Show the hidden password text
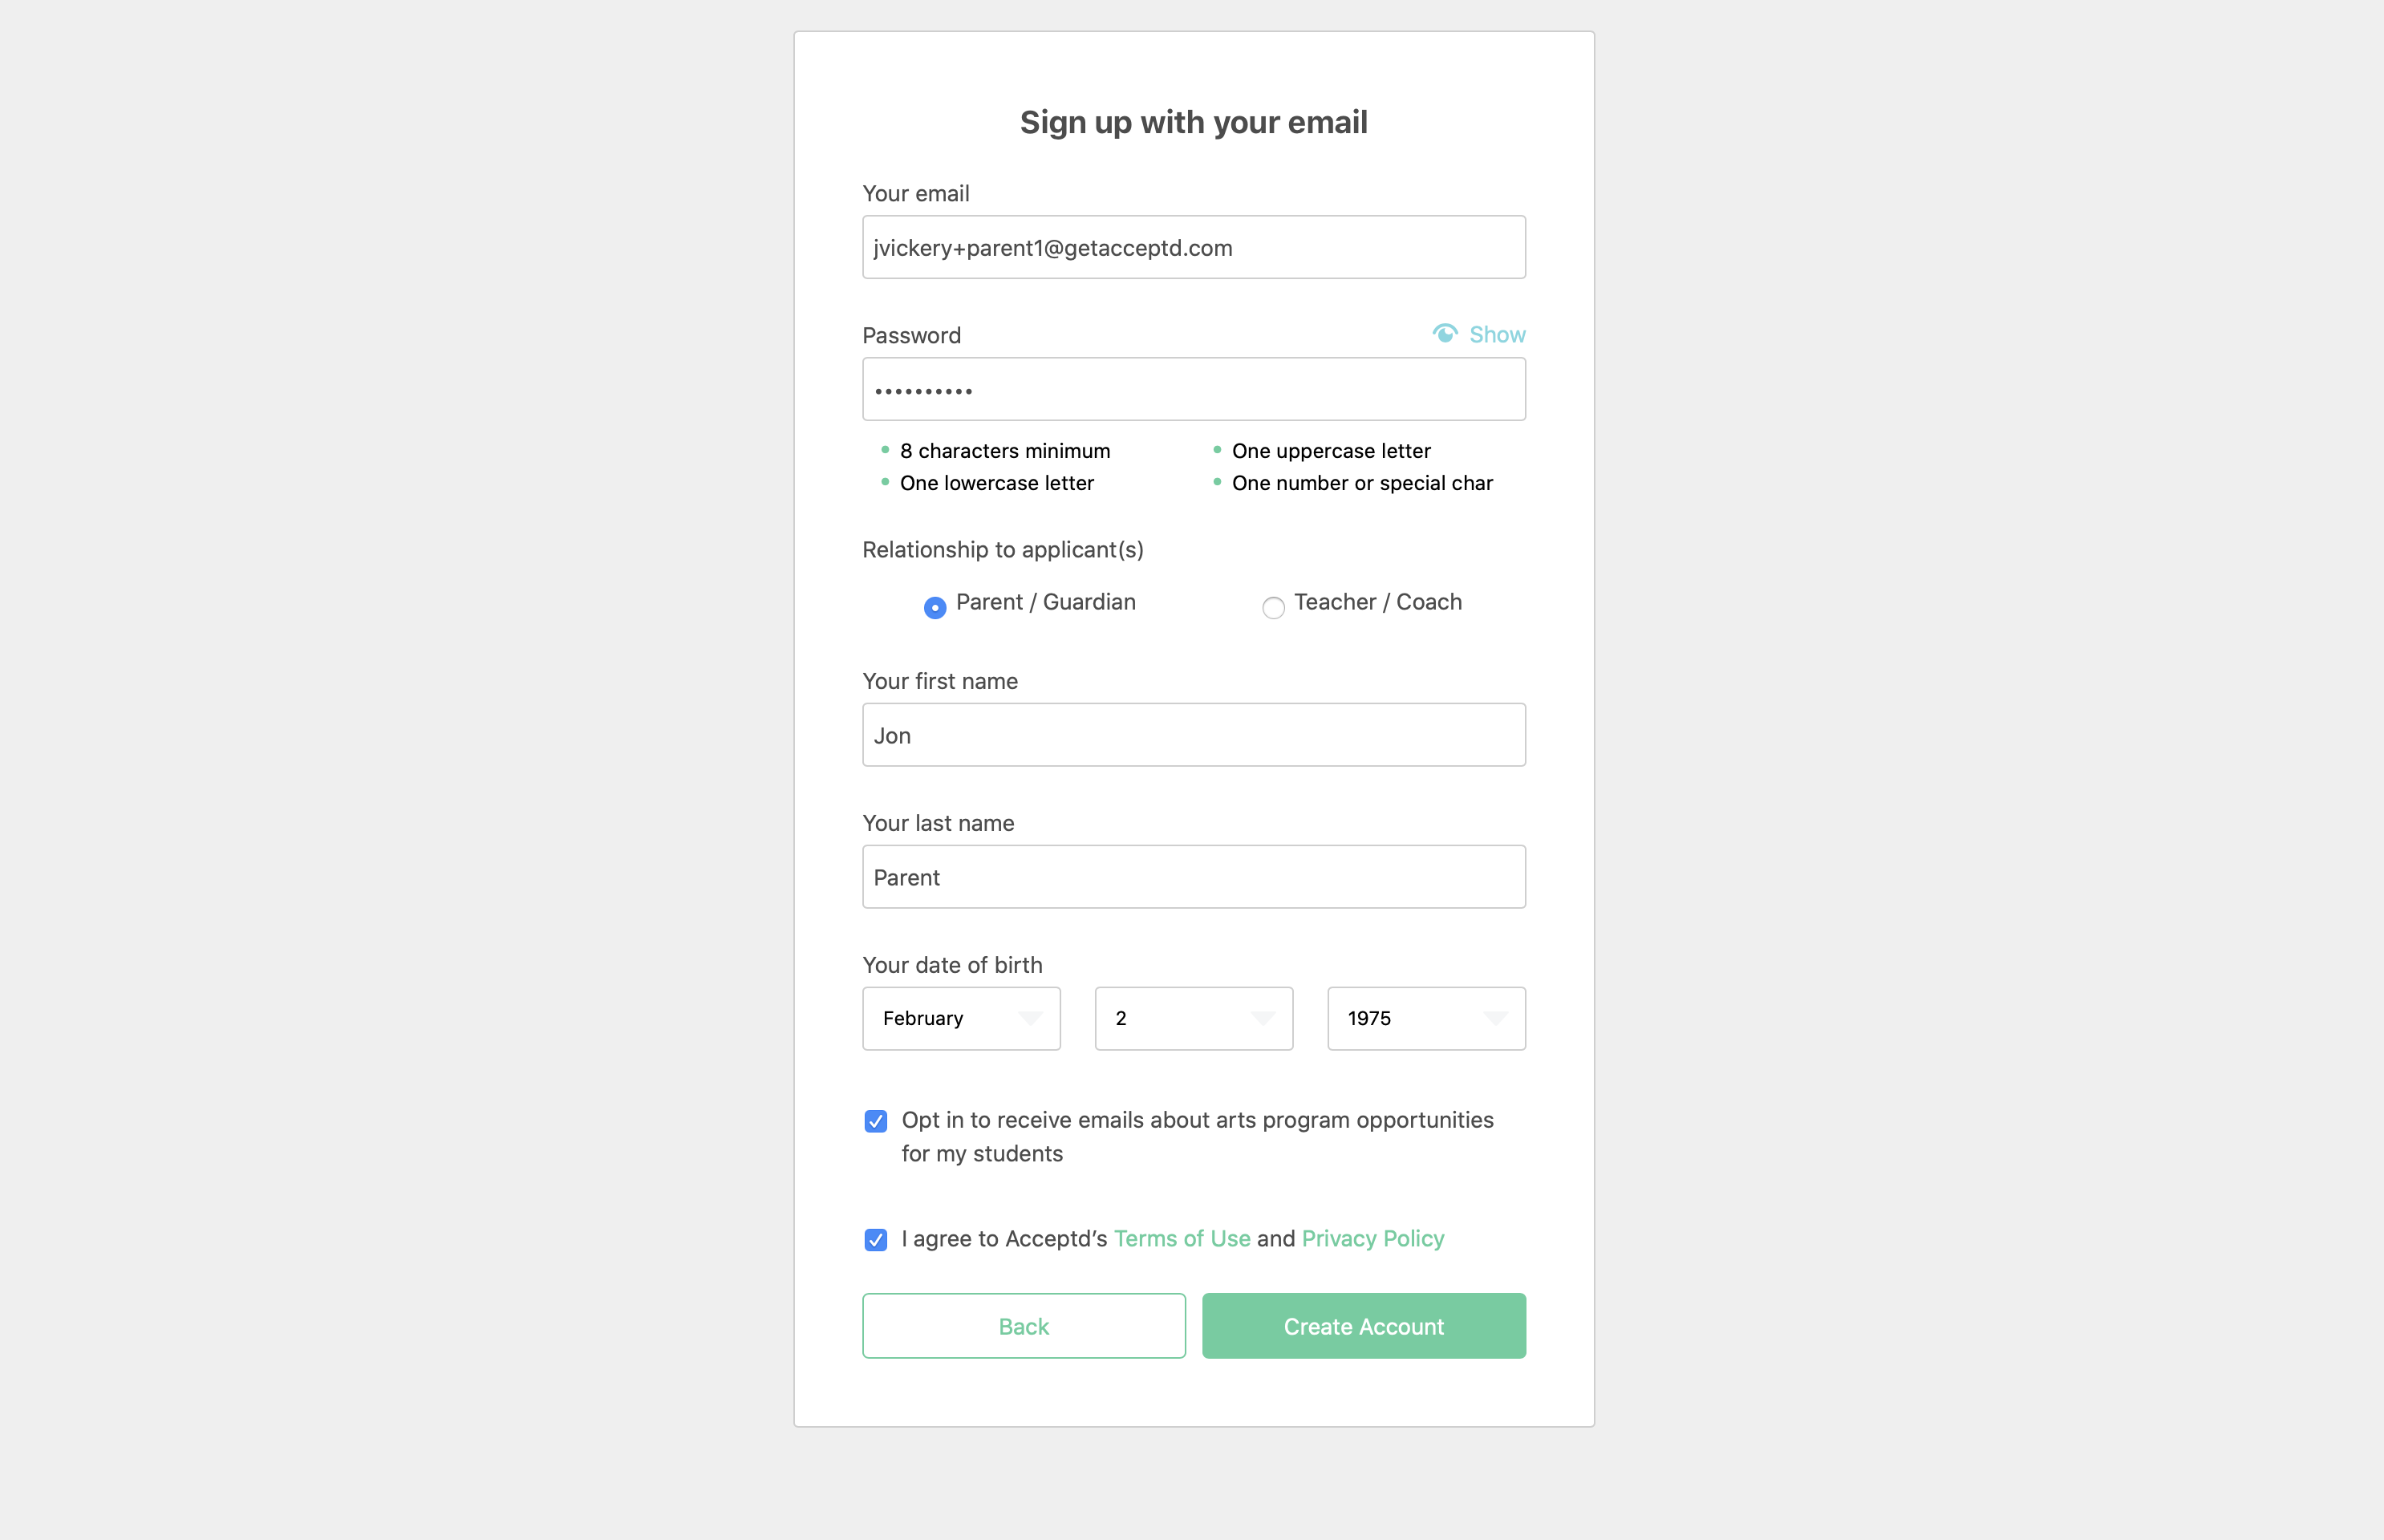2384x1540 pixels. tap(1478, 334)
